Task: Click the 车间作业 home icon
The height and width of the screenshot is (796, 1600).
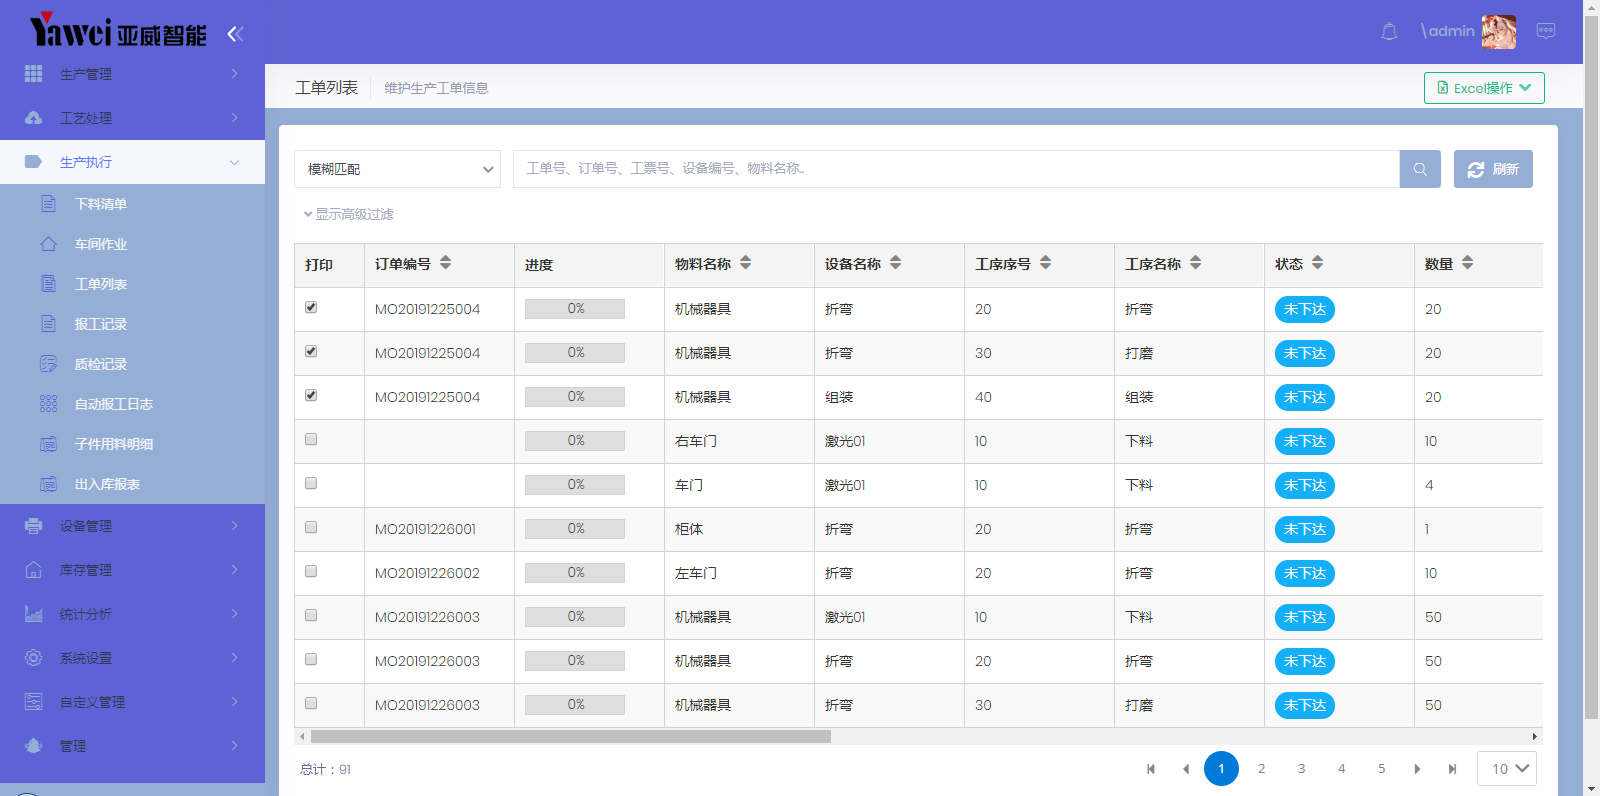Action: [48, 244]
